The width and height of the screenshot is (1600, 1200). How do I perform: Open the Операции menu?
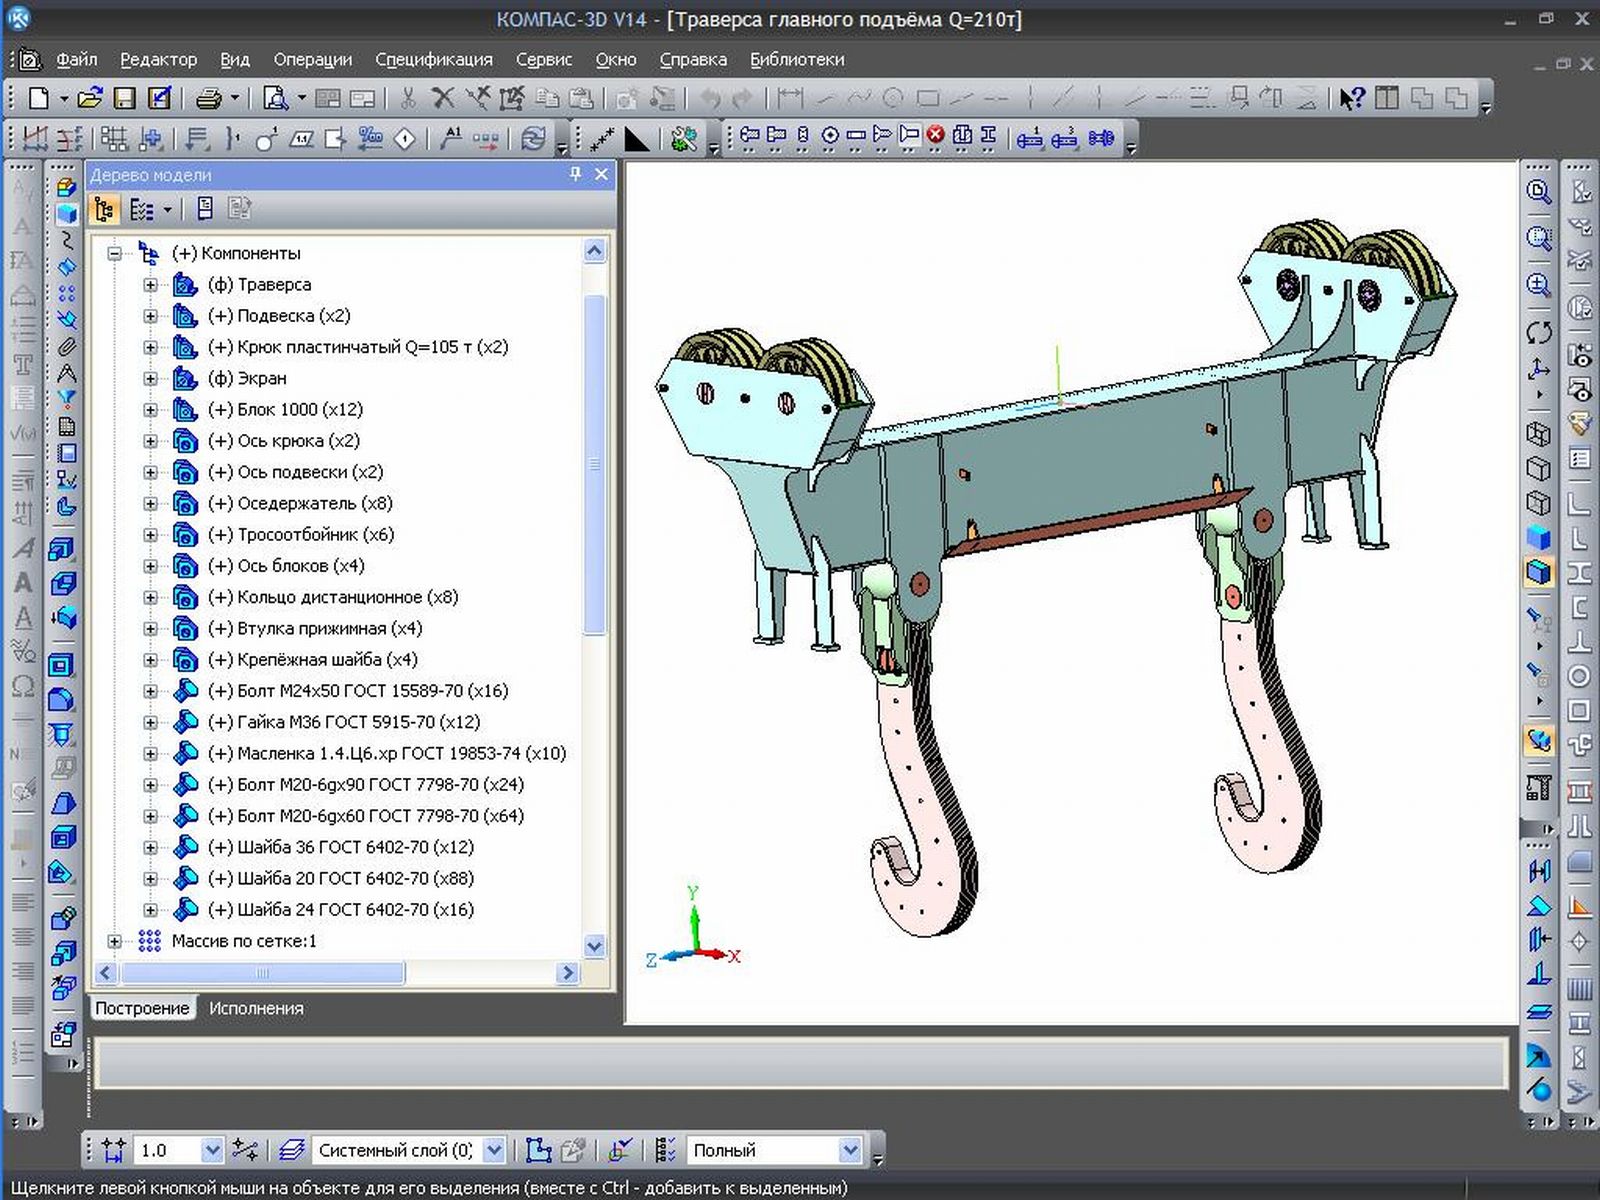pyautogui.click(x=312, y=59)
